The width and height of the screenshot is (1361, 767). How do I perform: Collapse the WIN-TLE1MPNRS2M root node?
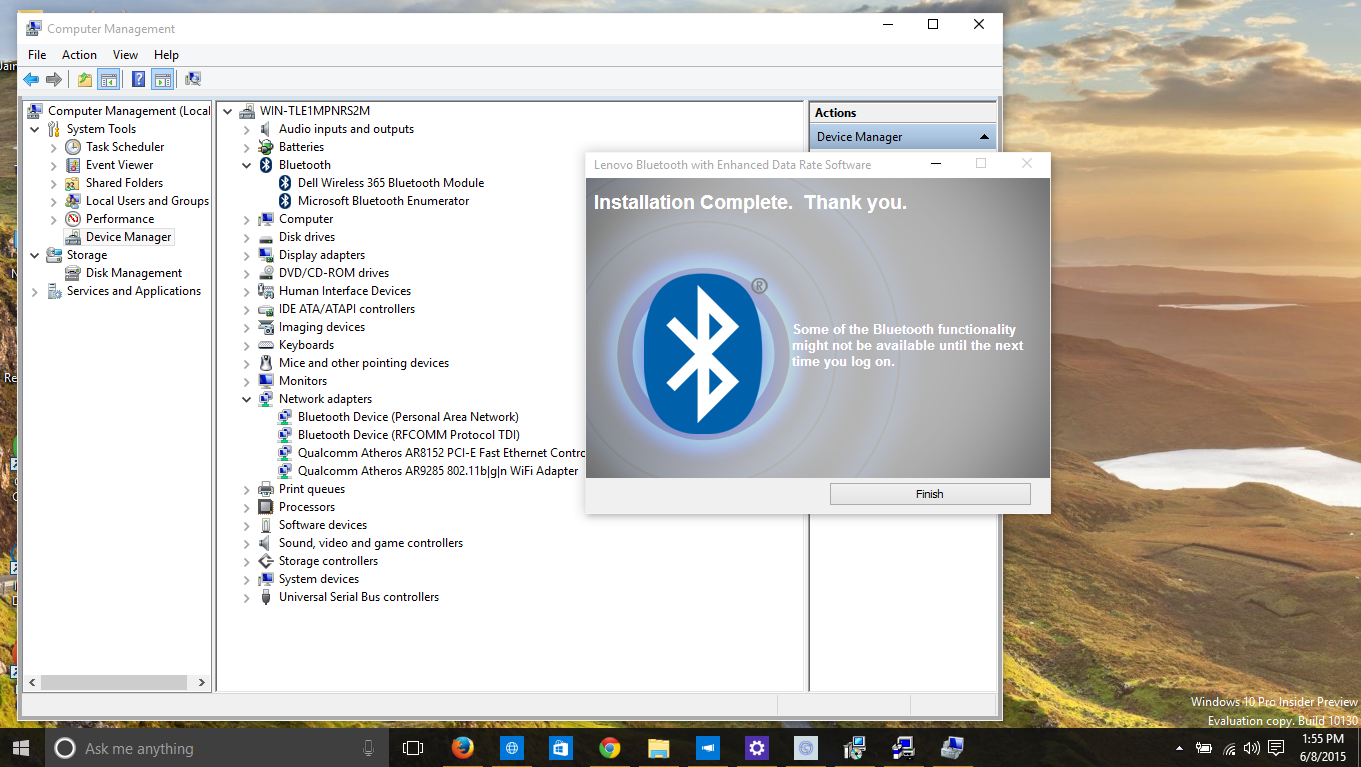[228, 111]
